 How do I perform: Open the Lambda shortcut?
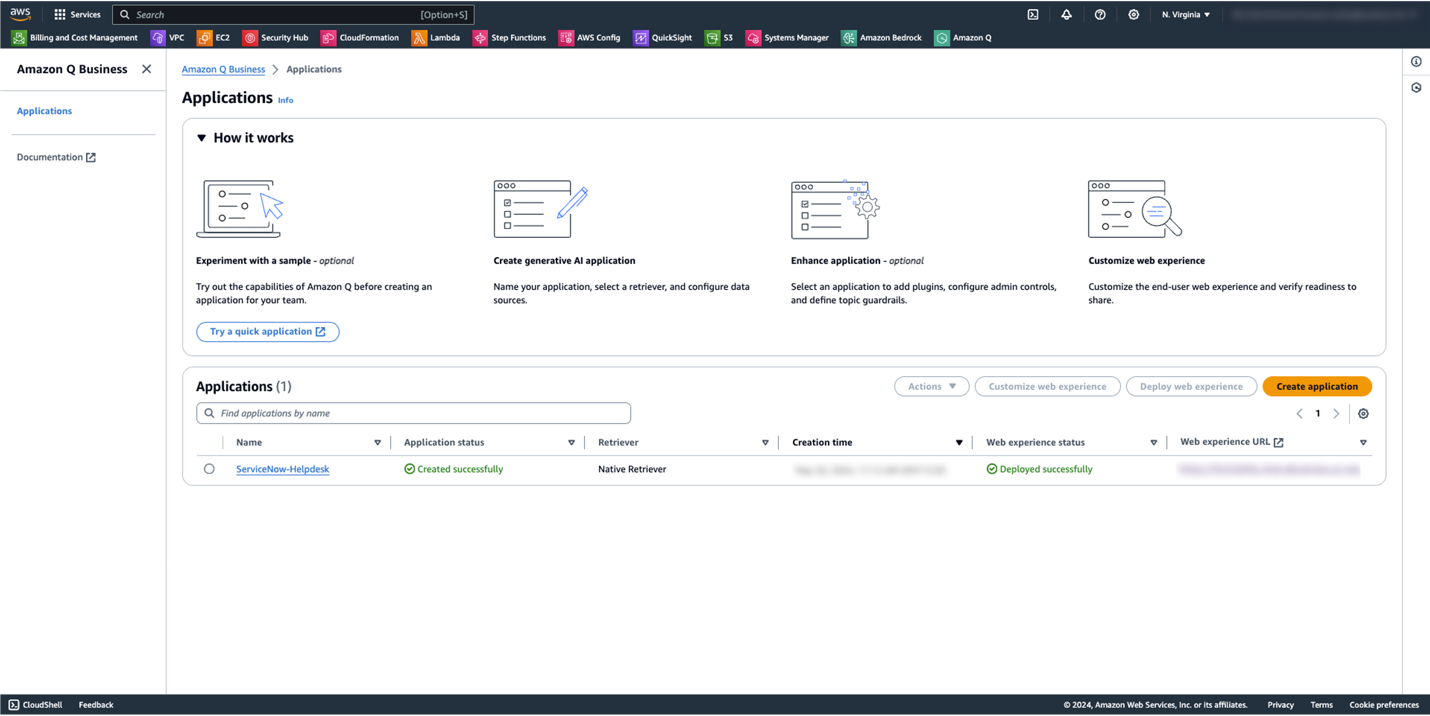tap(436, 38)
